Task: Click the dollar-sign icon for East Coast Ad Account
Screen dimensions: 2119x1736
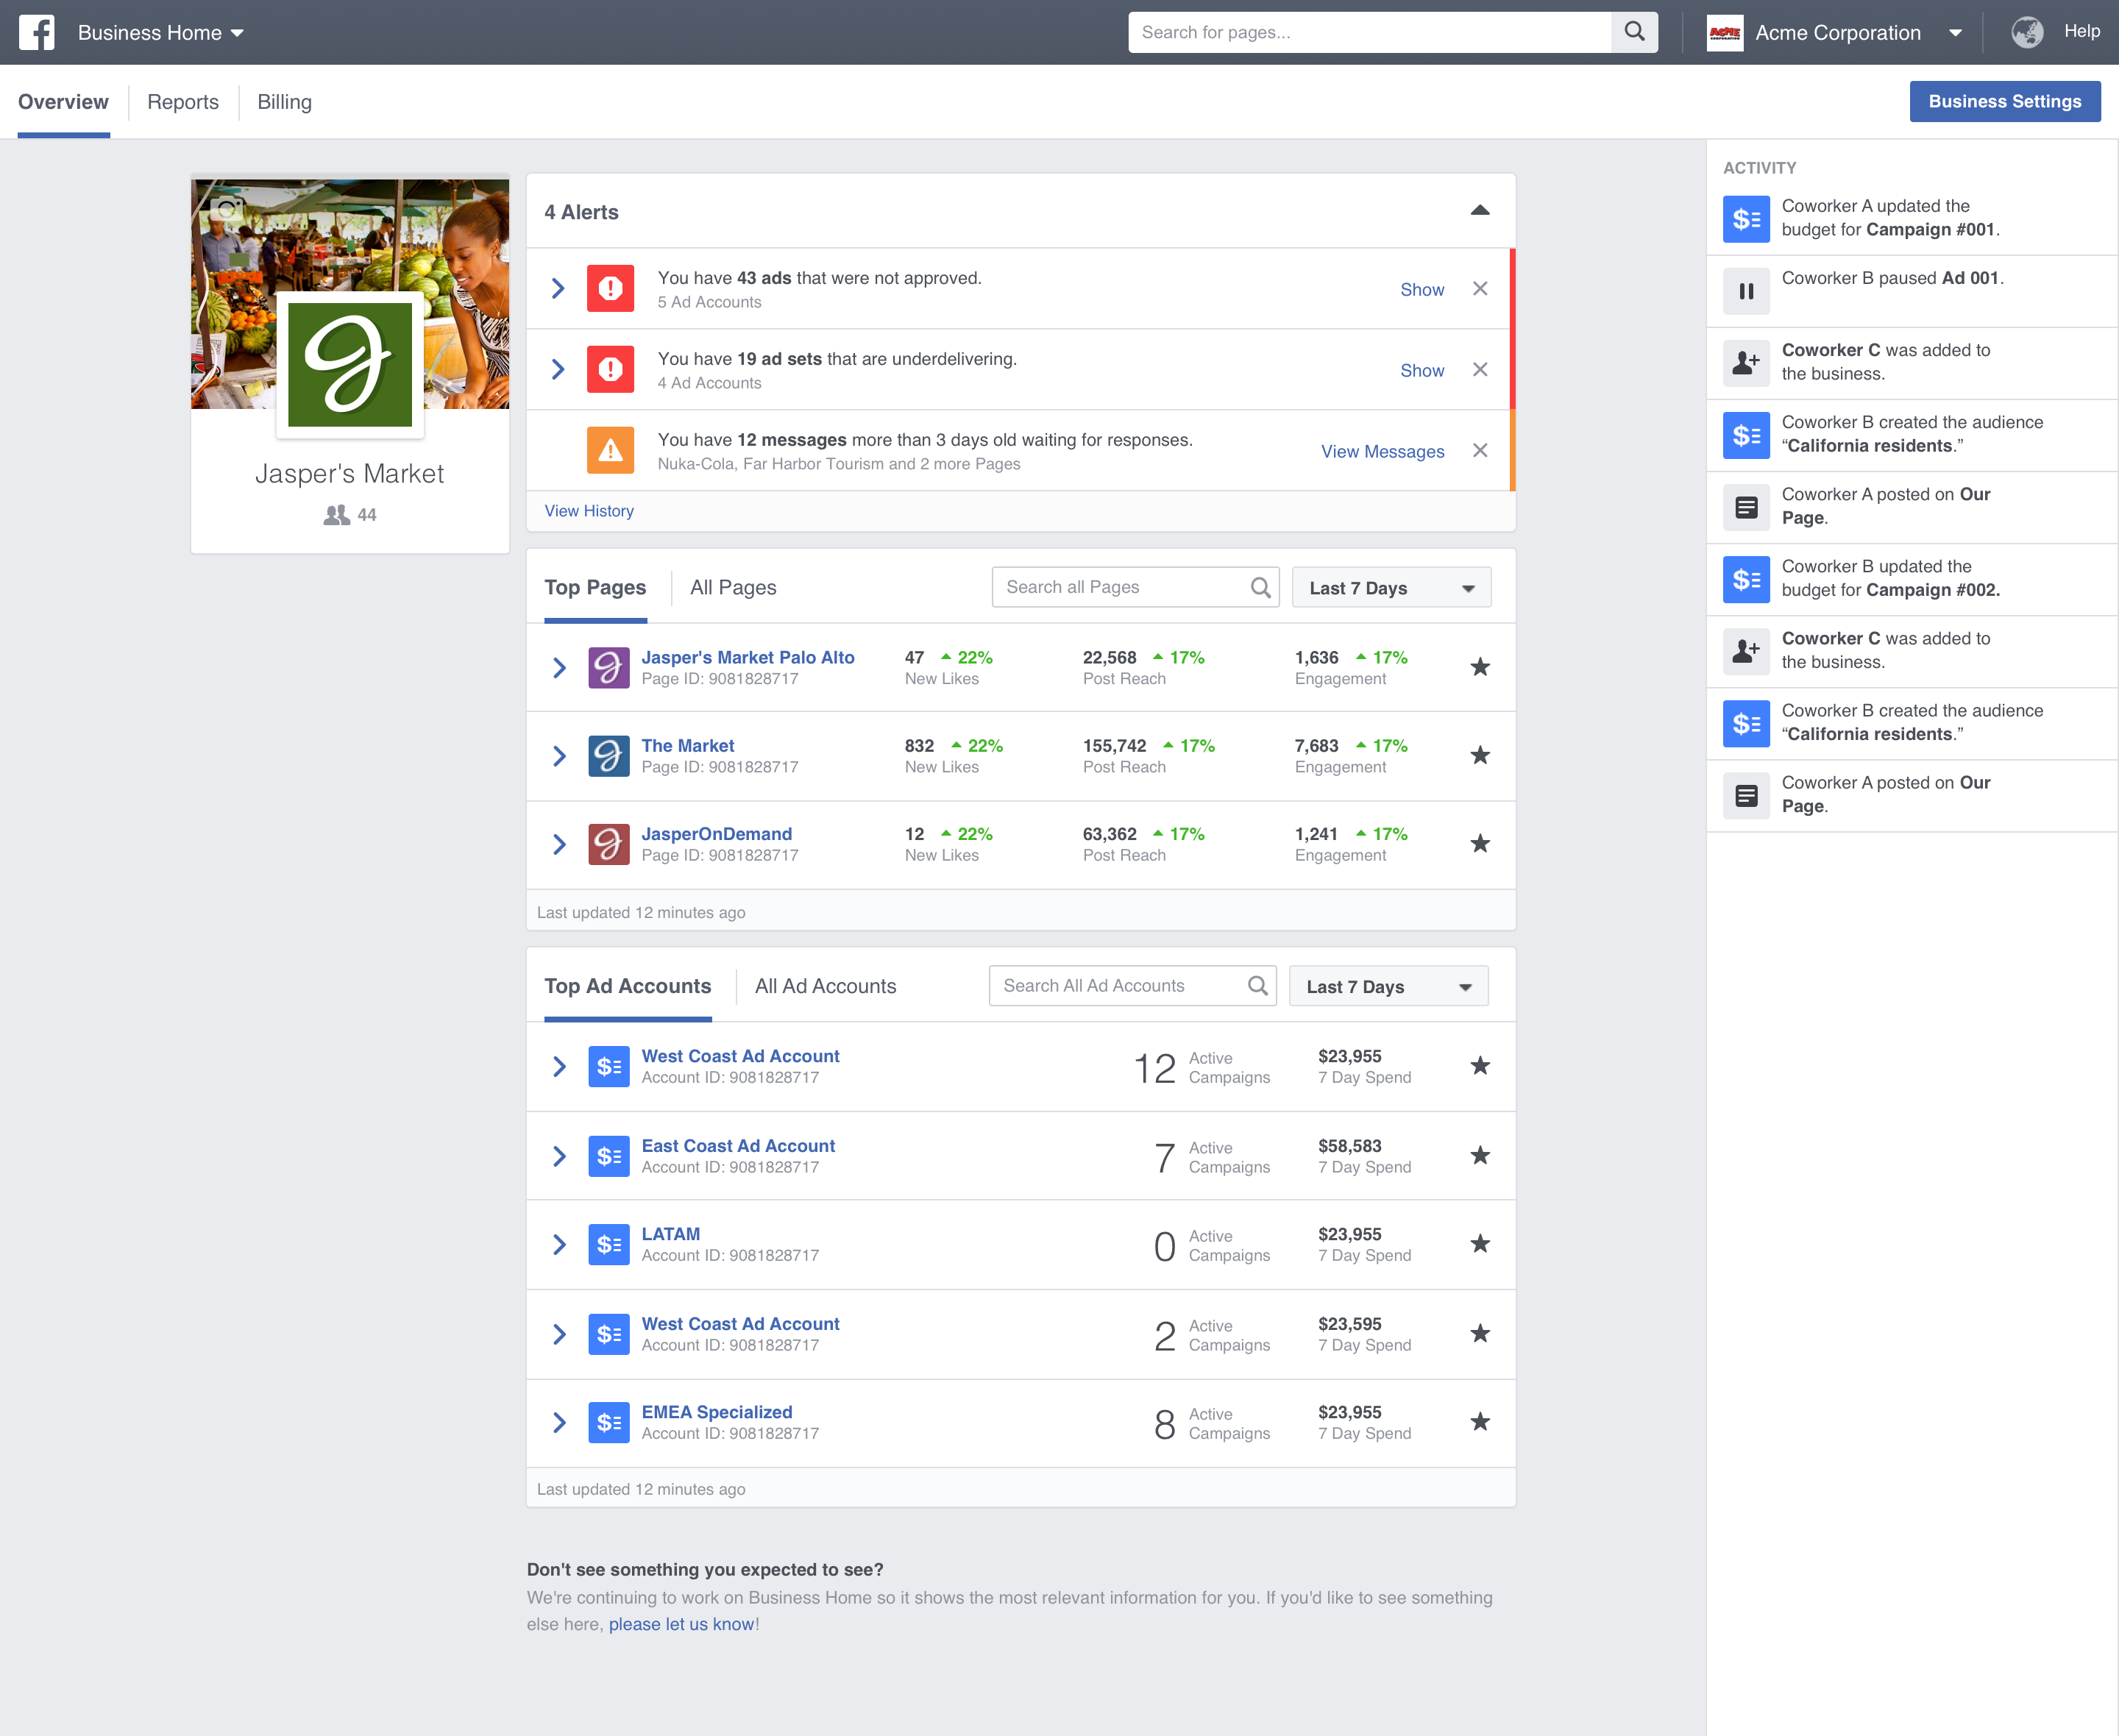Action: 611,1154
